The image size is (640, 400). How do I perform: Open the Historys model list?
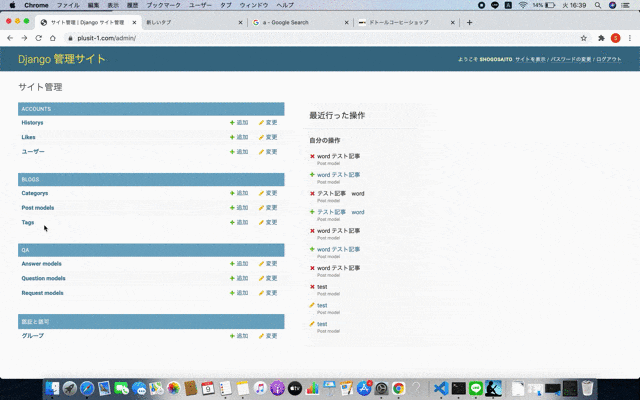click(x=32, y=122)
